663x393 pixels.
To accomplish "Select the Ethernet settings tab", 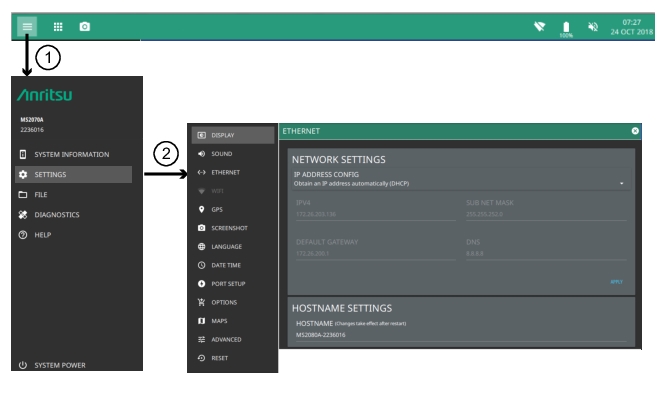I will 233,172.
